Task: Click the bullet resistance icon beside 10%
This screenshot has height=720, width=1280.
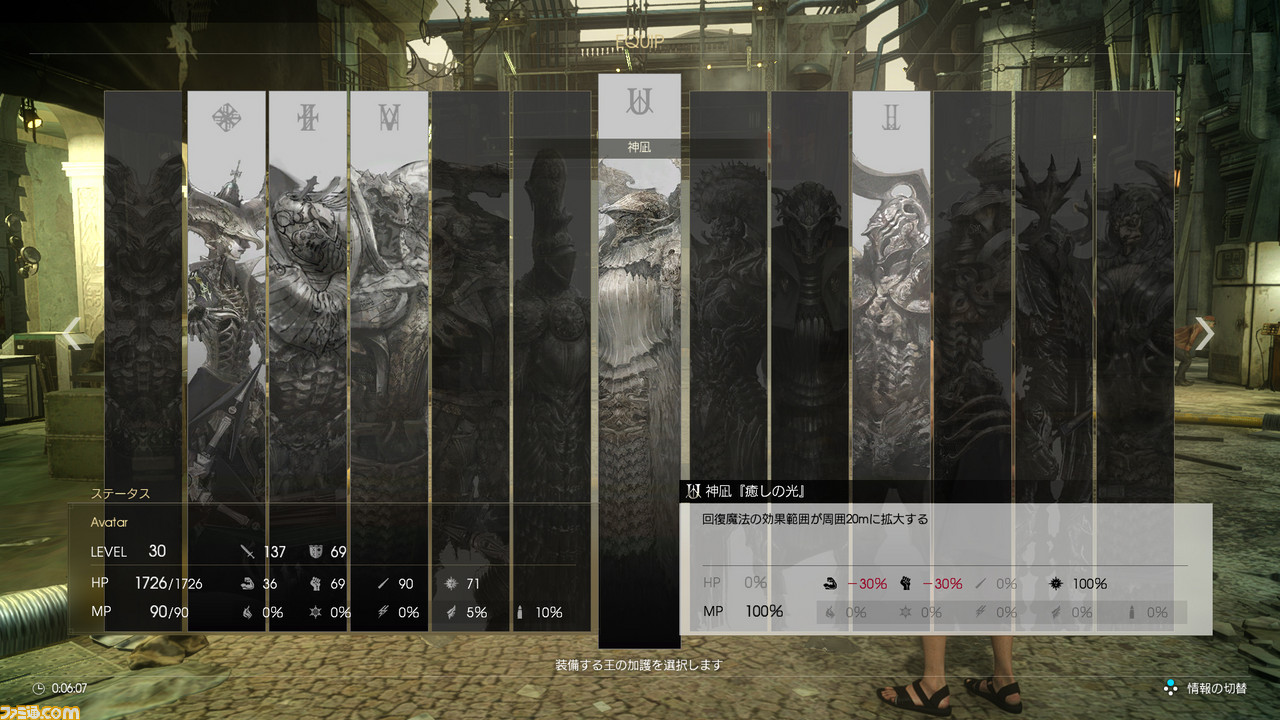Action: (520, 612)
